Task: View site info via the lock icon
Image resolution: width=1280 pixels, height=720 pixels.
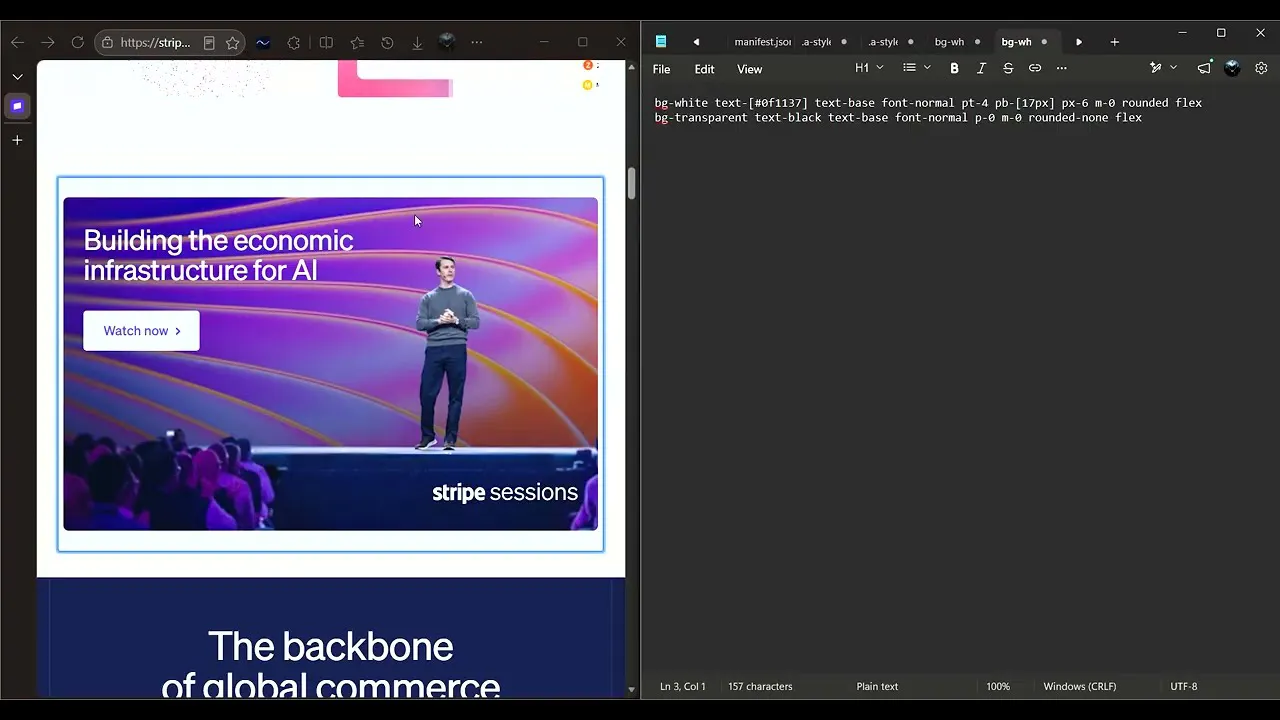Action: tap(107, 43)
